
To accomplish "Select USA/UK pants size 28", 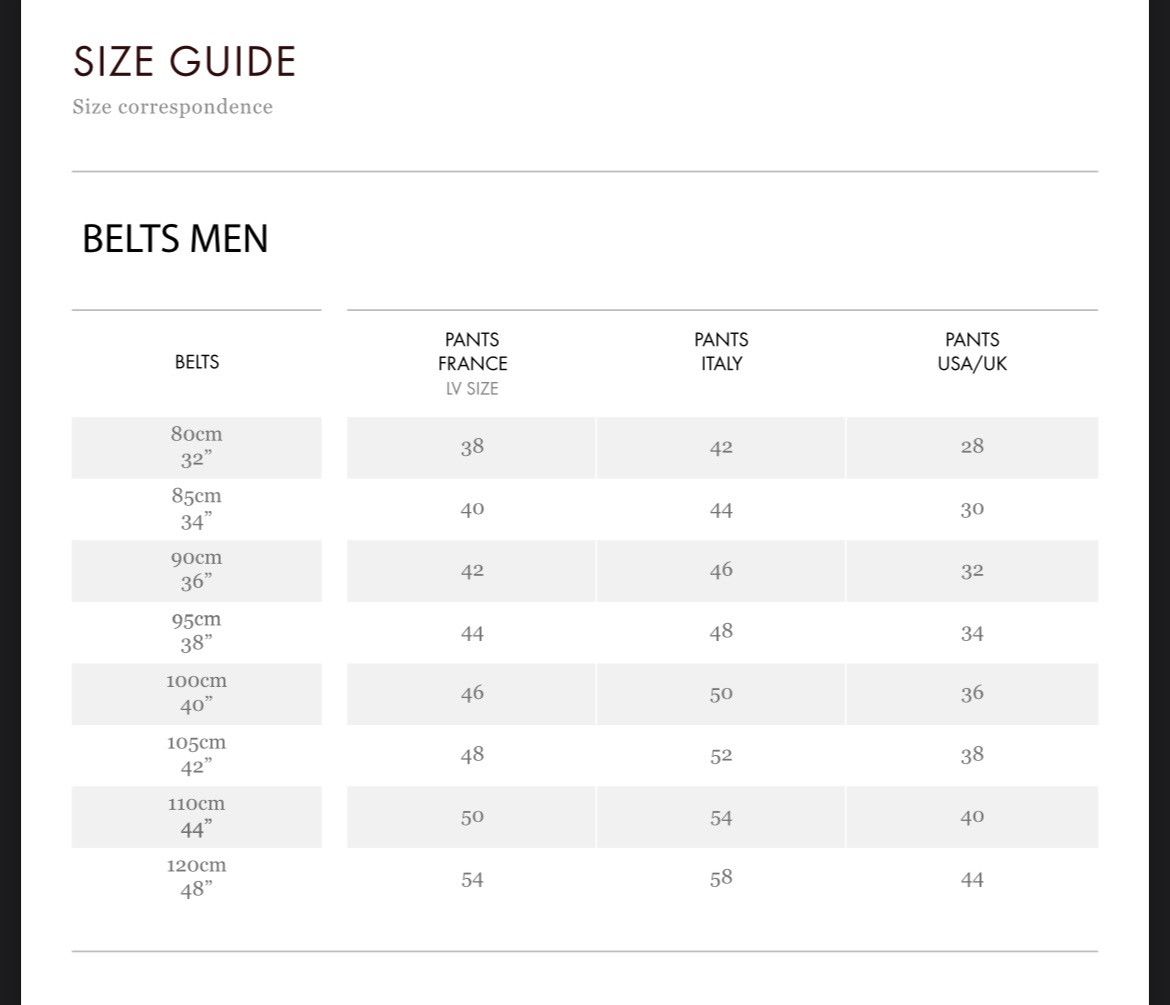I will pos(972,447).
